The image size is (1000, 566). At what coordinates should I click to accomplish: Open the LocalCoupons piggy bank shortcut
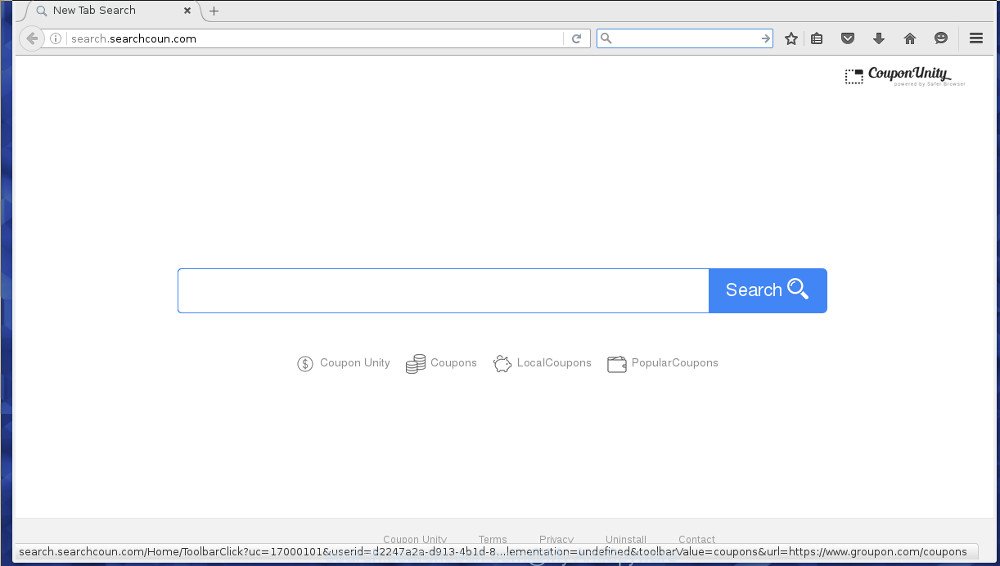click(x=542, y=363)
